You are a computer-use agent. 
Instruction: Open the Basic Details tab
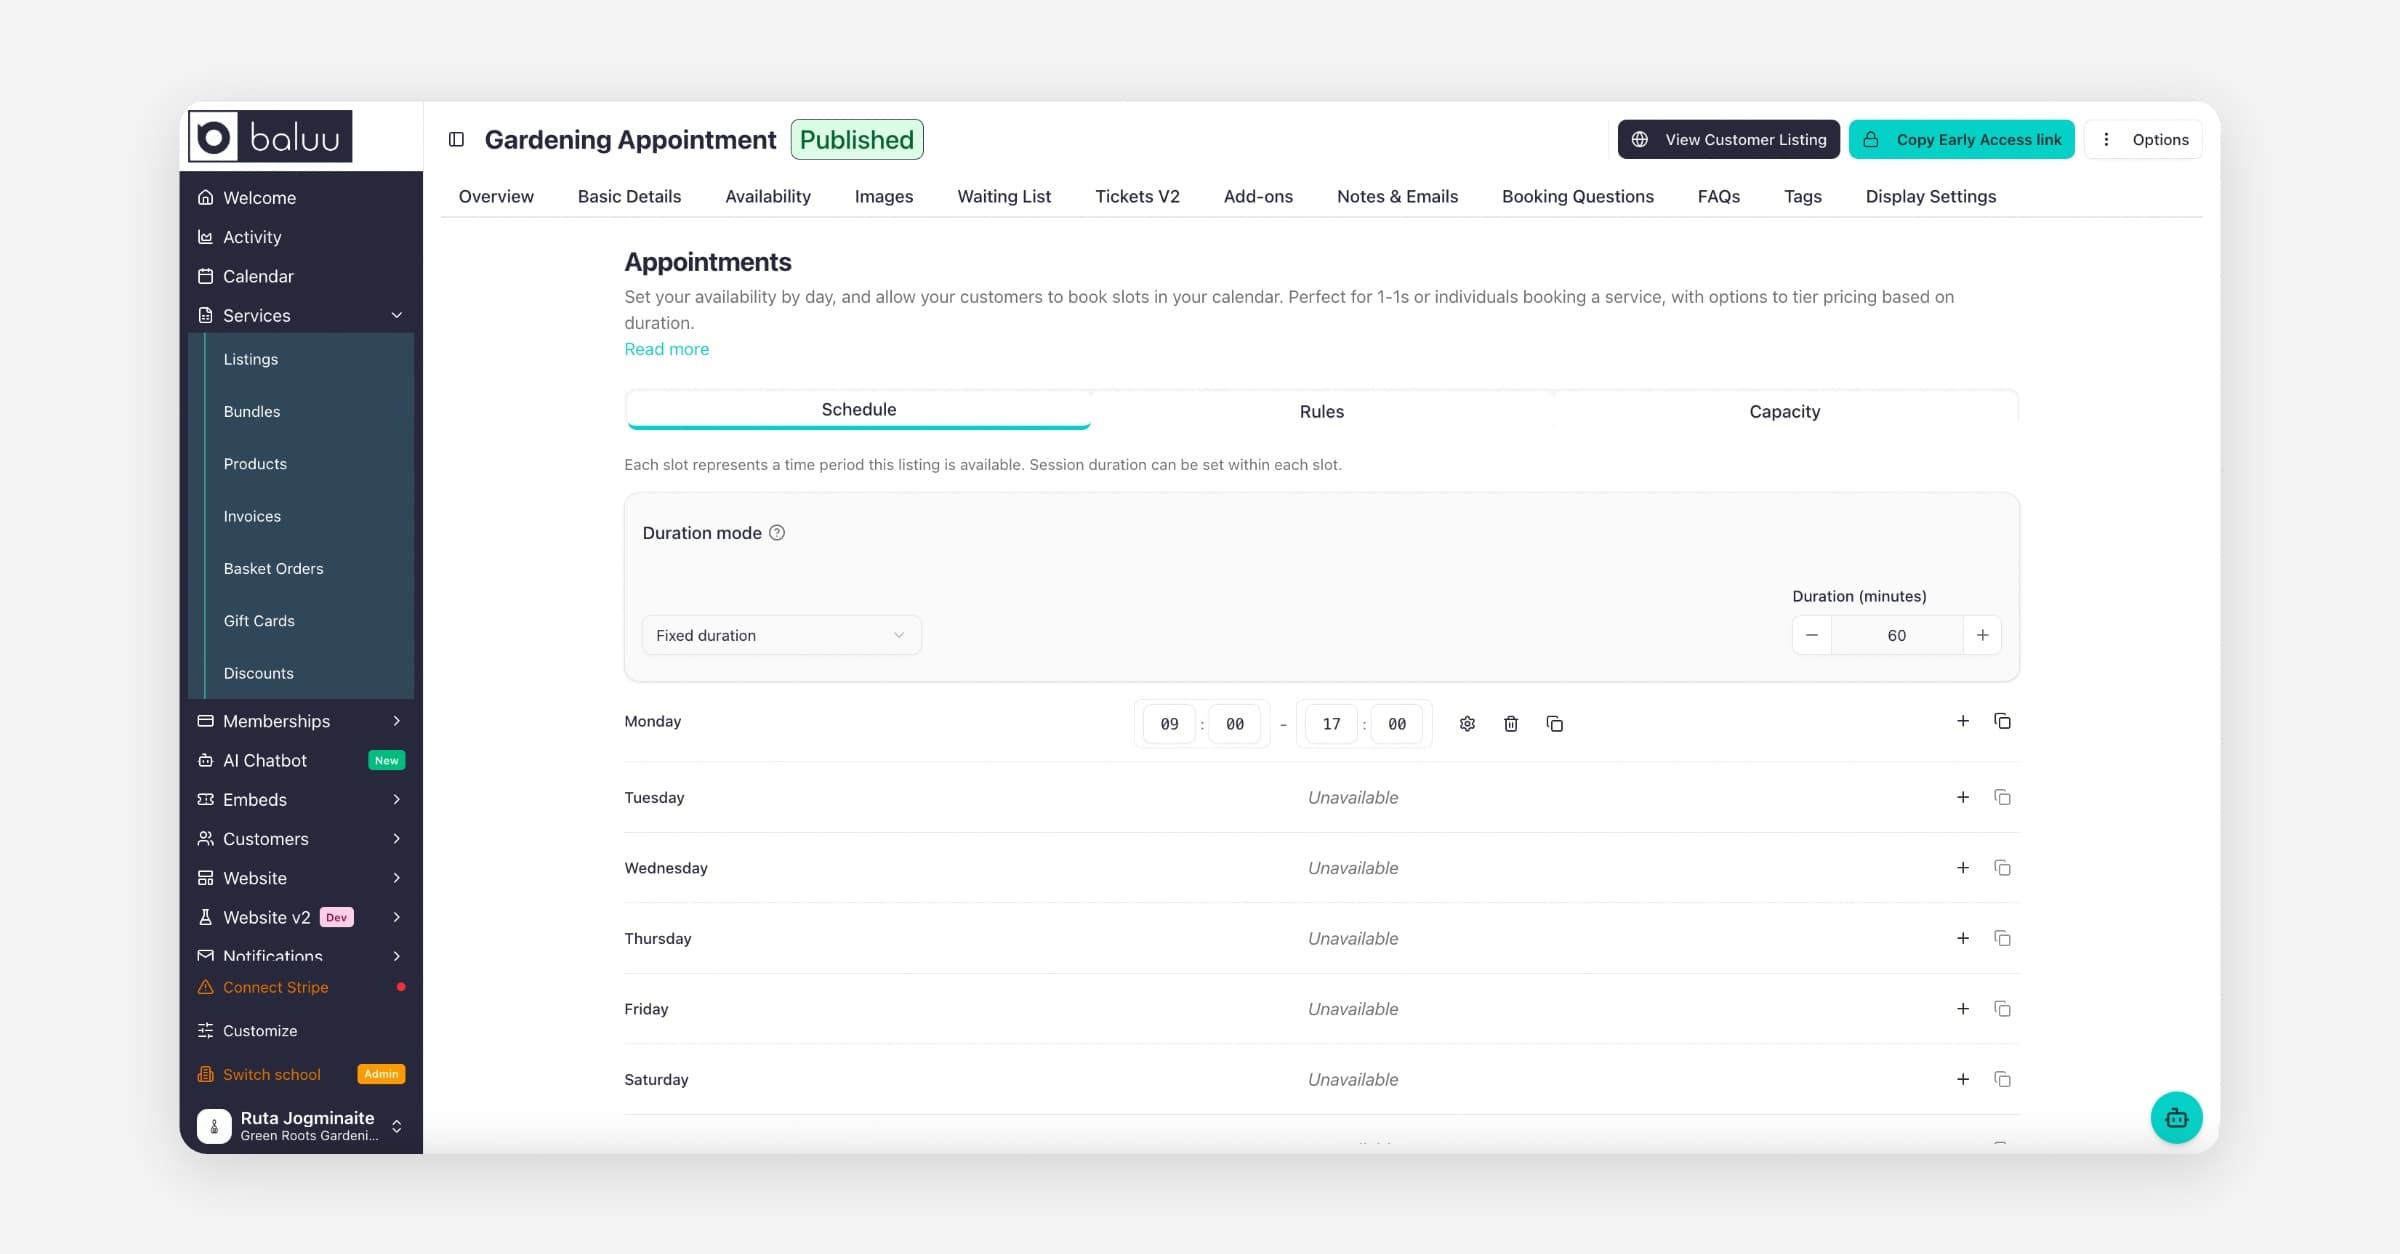click(629, 196)
